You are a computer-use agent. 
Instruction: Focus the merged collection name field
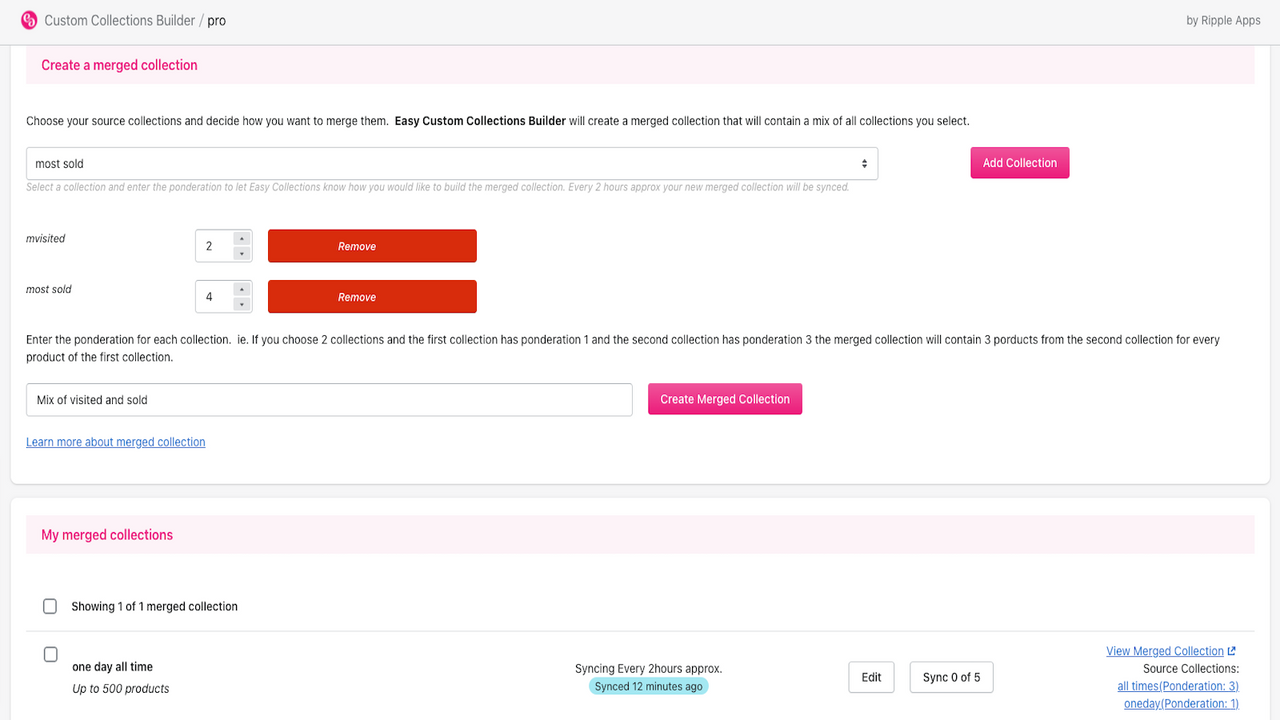click(x=329, y=400)
